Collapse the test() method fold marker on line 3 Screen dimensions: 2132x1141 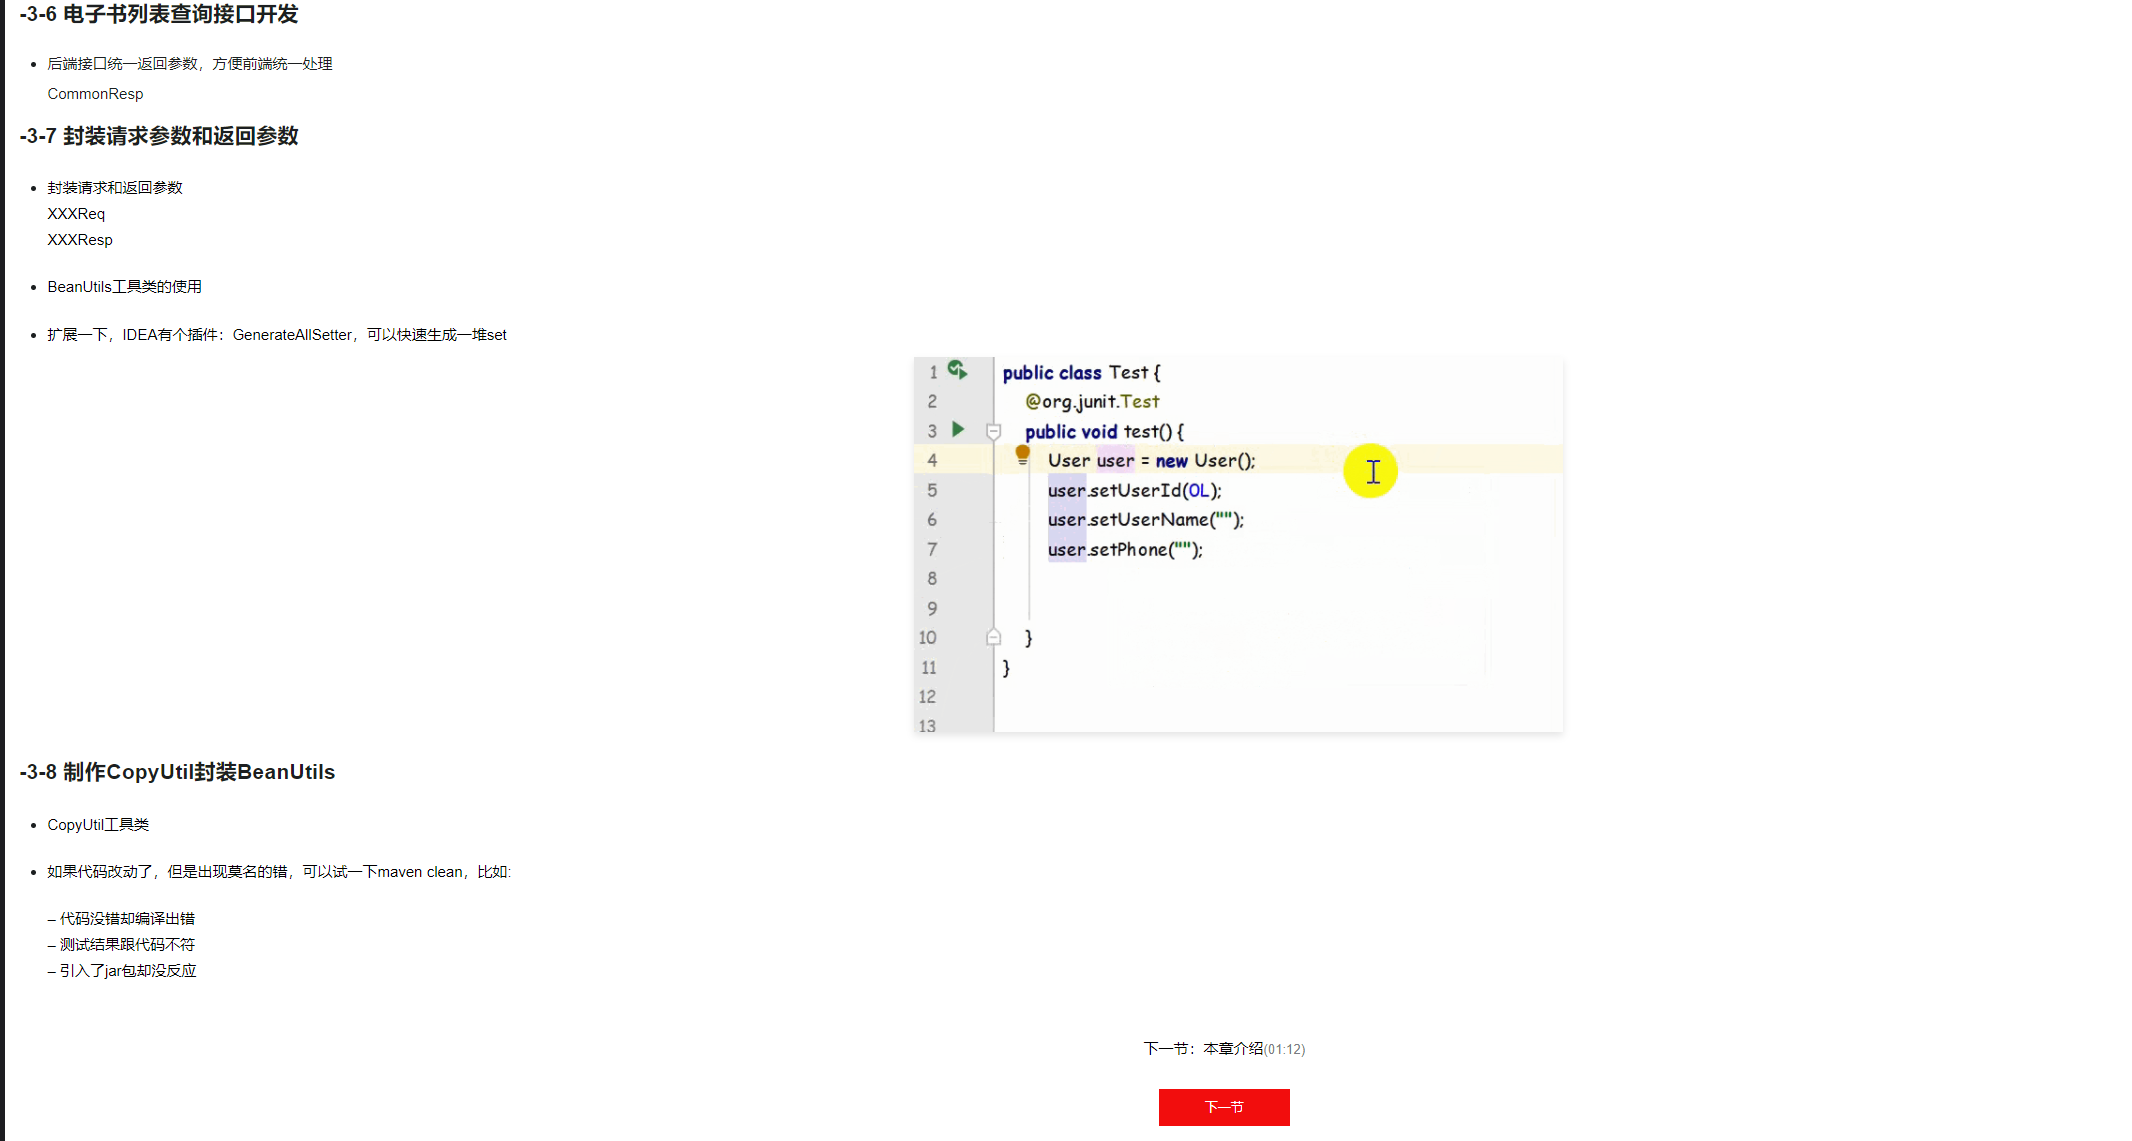tap(993, 432)
